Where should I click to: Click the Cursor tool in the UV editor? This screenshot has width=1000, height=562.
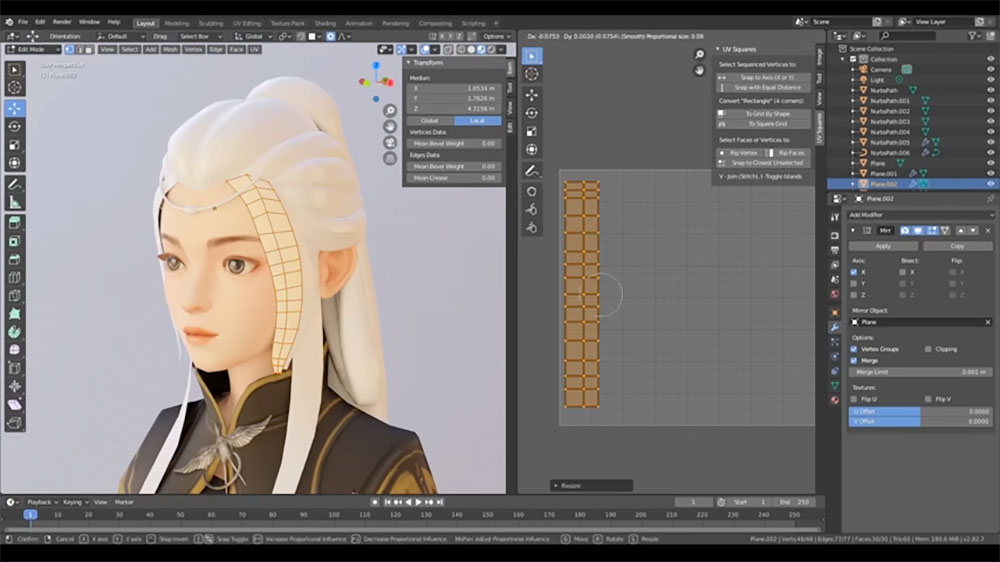532,74
